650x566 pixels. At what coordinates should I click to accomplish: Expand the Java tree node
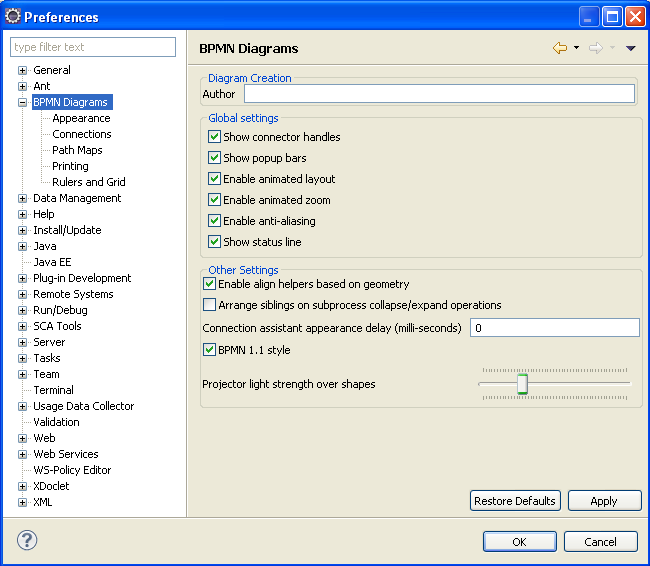22,246
